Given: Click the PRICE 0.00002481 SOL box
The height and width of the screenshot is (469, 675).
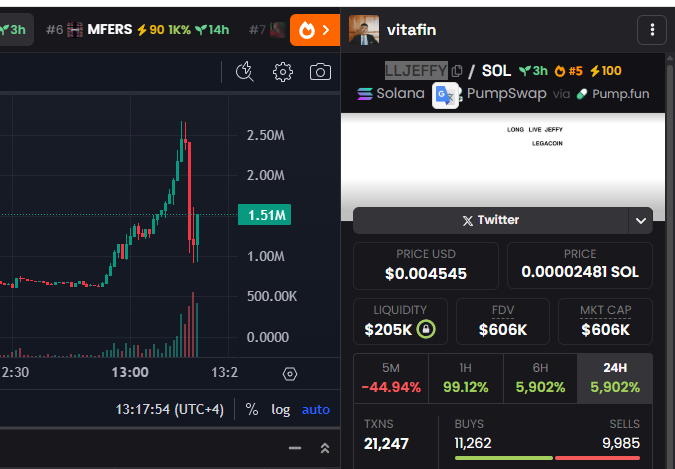Looking at the screenshot, I should 580,266.
